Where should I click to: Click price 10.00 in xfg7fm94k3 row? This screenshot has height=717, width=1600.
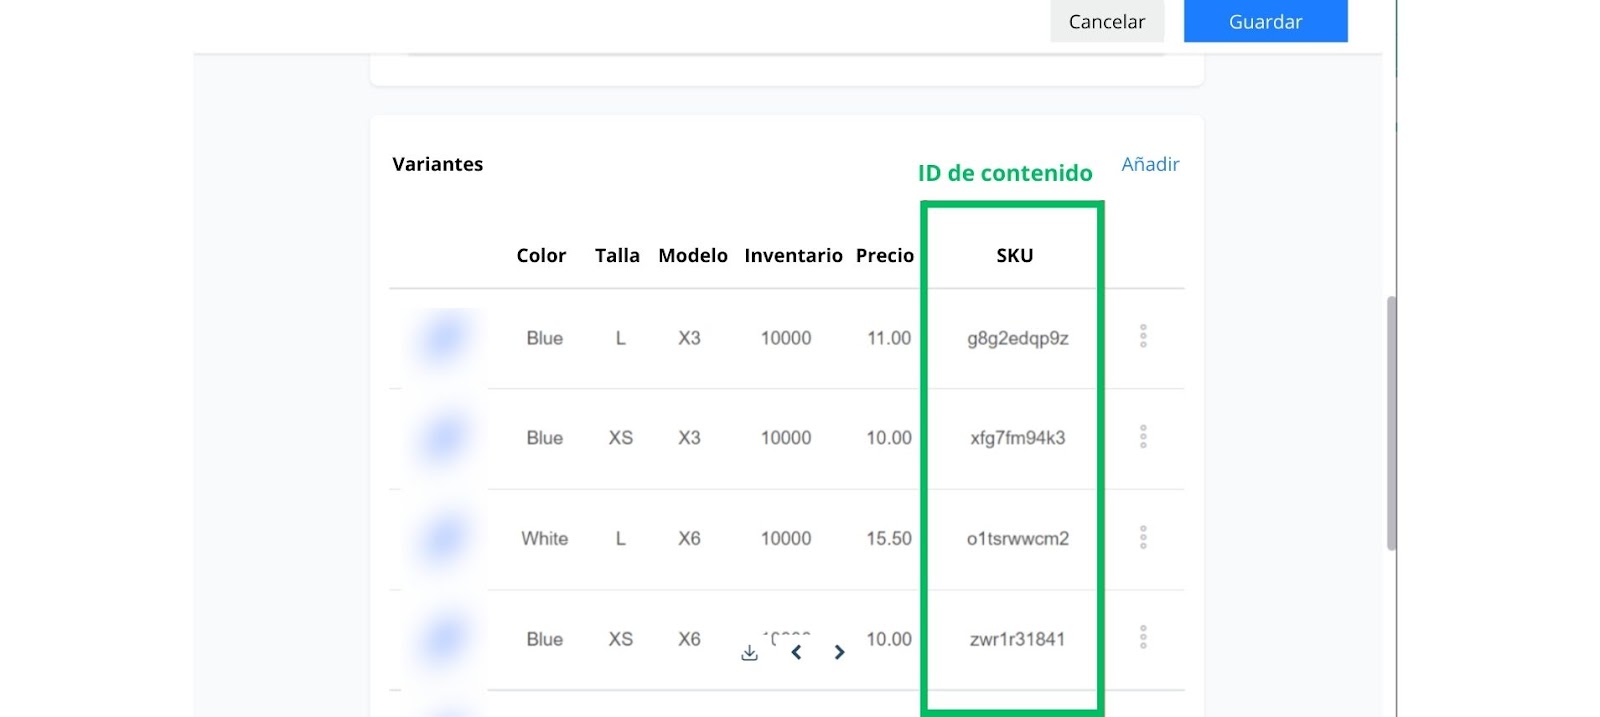click(x=889, y=438)
